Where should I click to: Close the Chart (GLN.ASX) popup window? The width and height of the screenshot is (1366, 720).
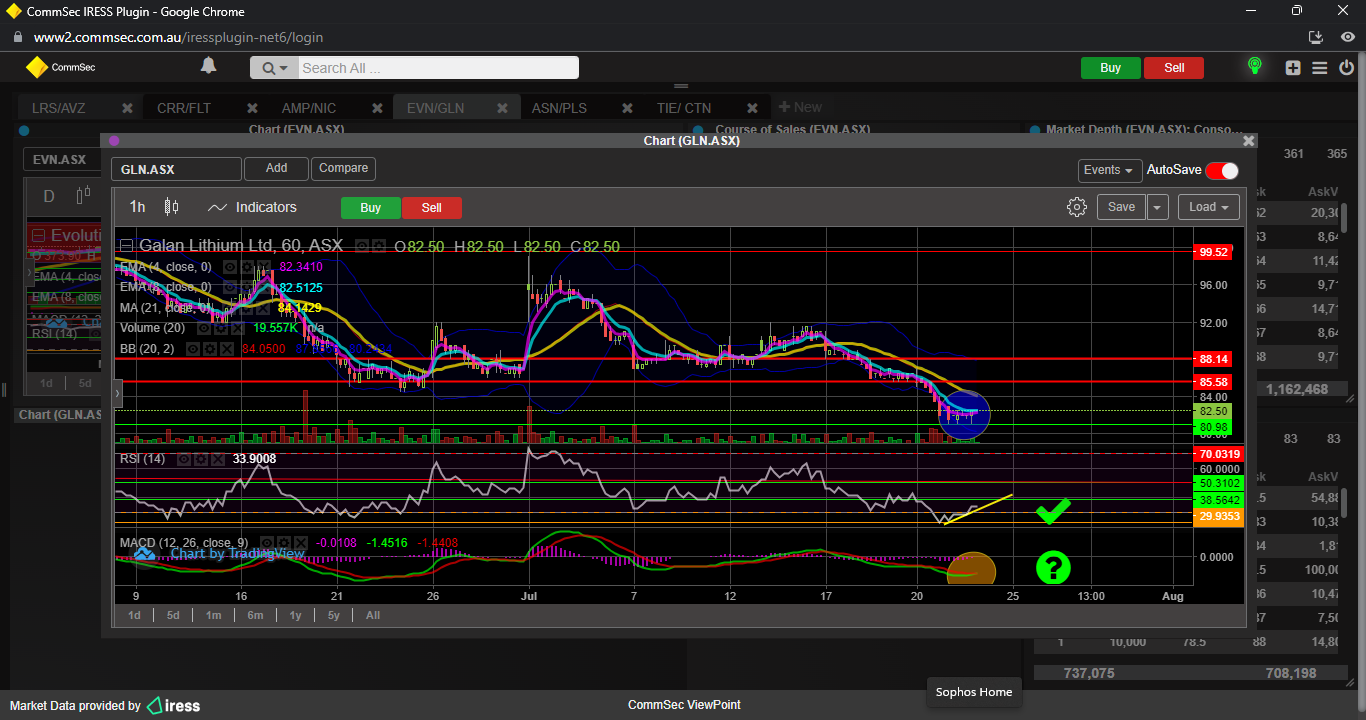(1248, 141)
